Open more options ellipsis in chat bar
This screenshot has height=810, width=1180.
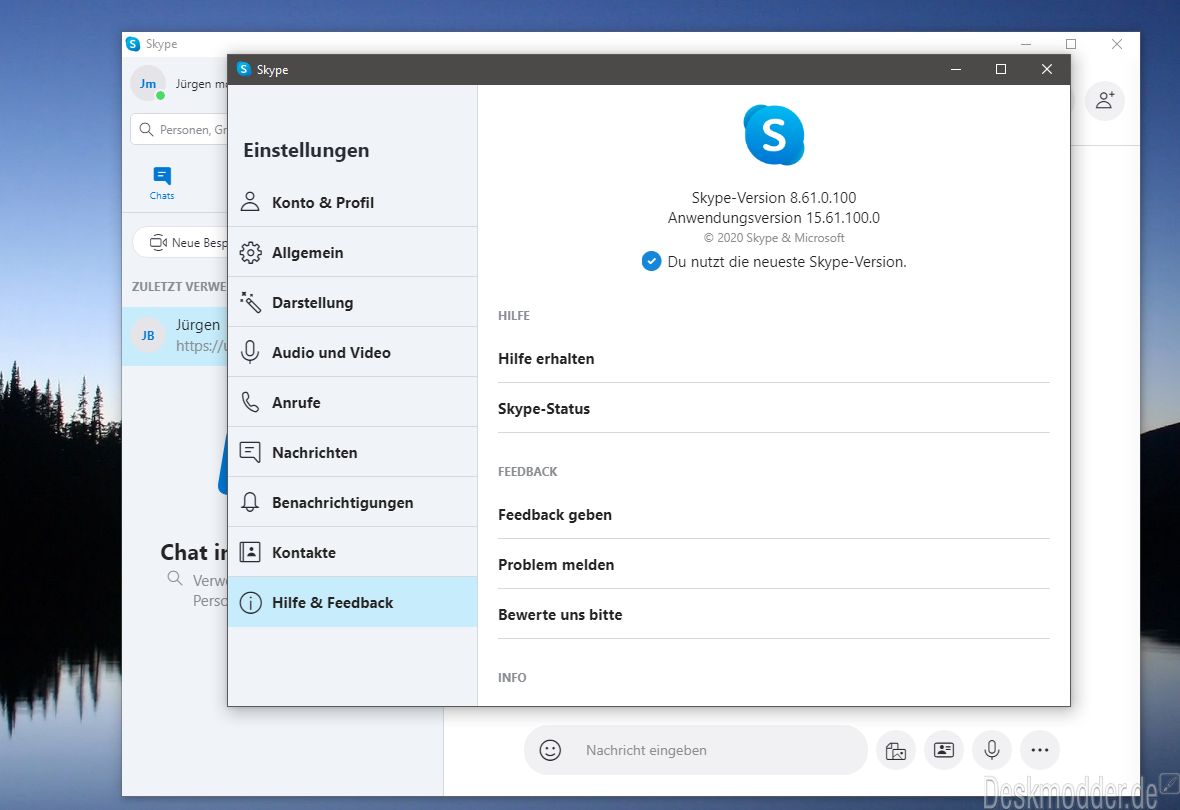tap(1040, 750)
